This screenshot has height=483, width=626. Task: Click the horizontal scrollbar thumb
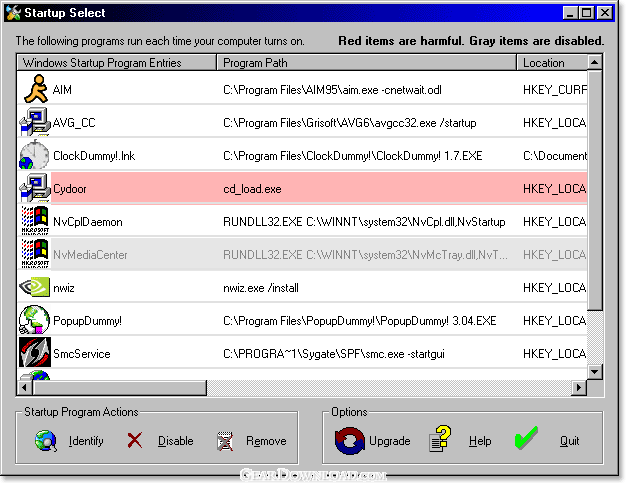120,387
